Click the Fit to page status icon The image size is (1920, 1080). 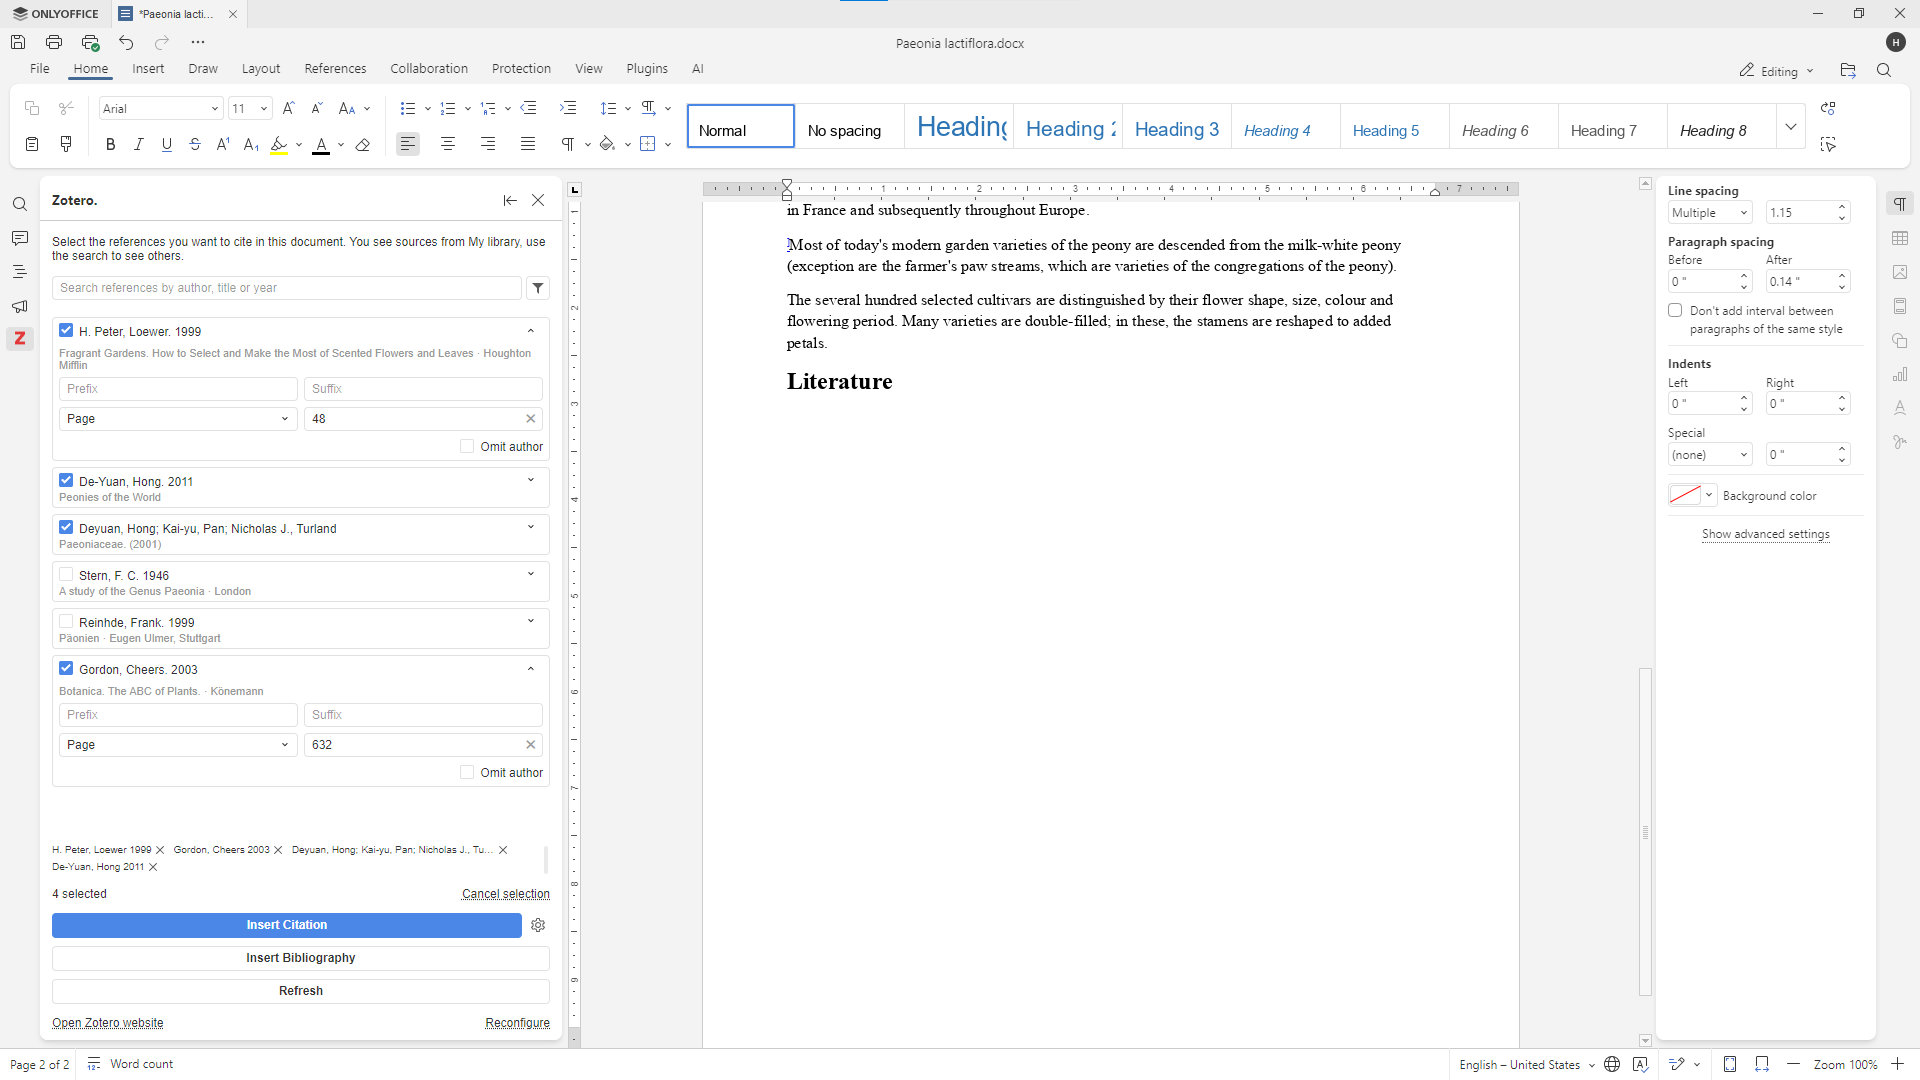[x=1730, y=1064]
